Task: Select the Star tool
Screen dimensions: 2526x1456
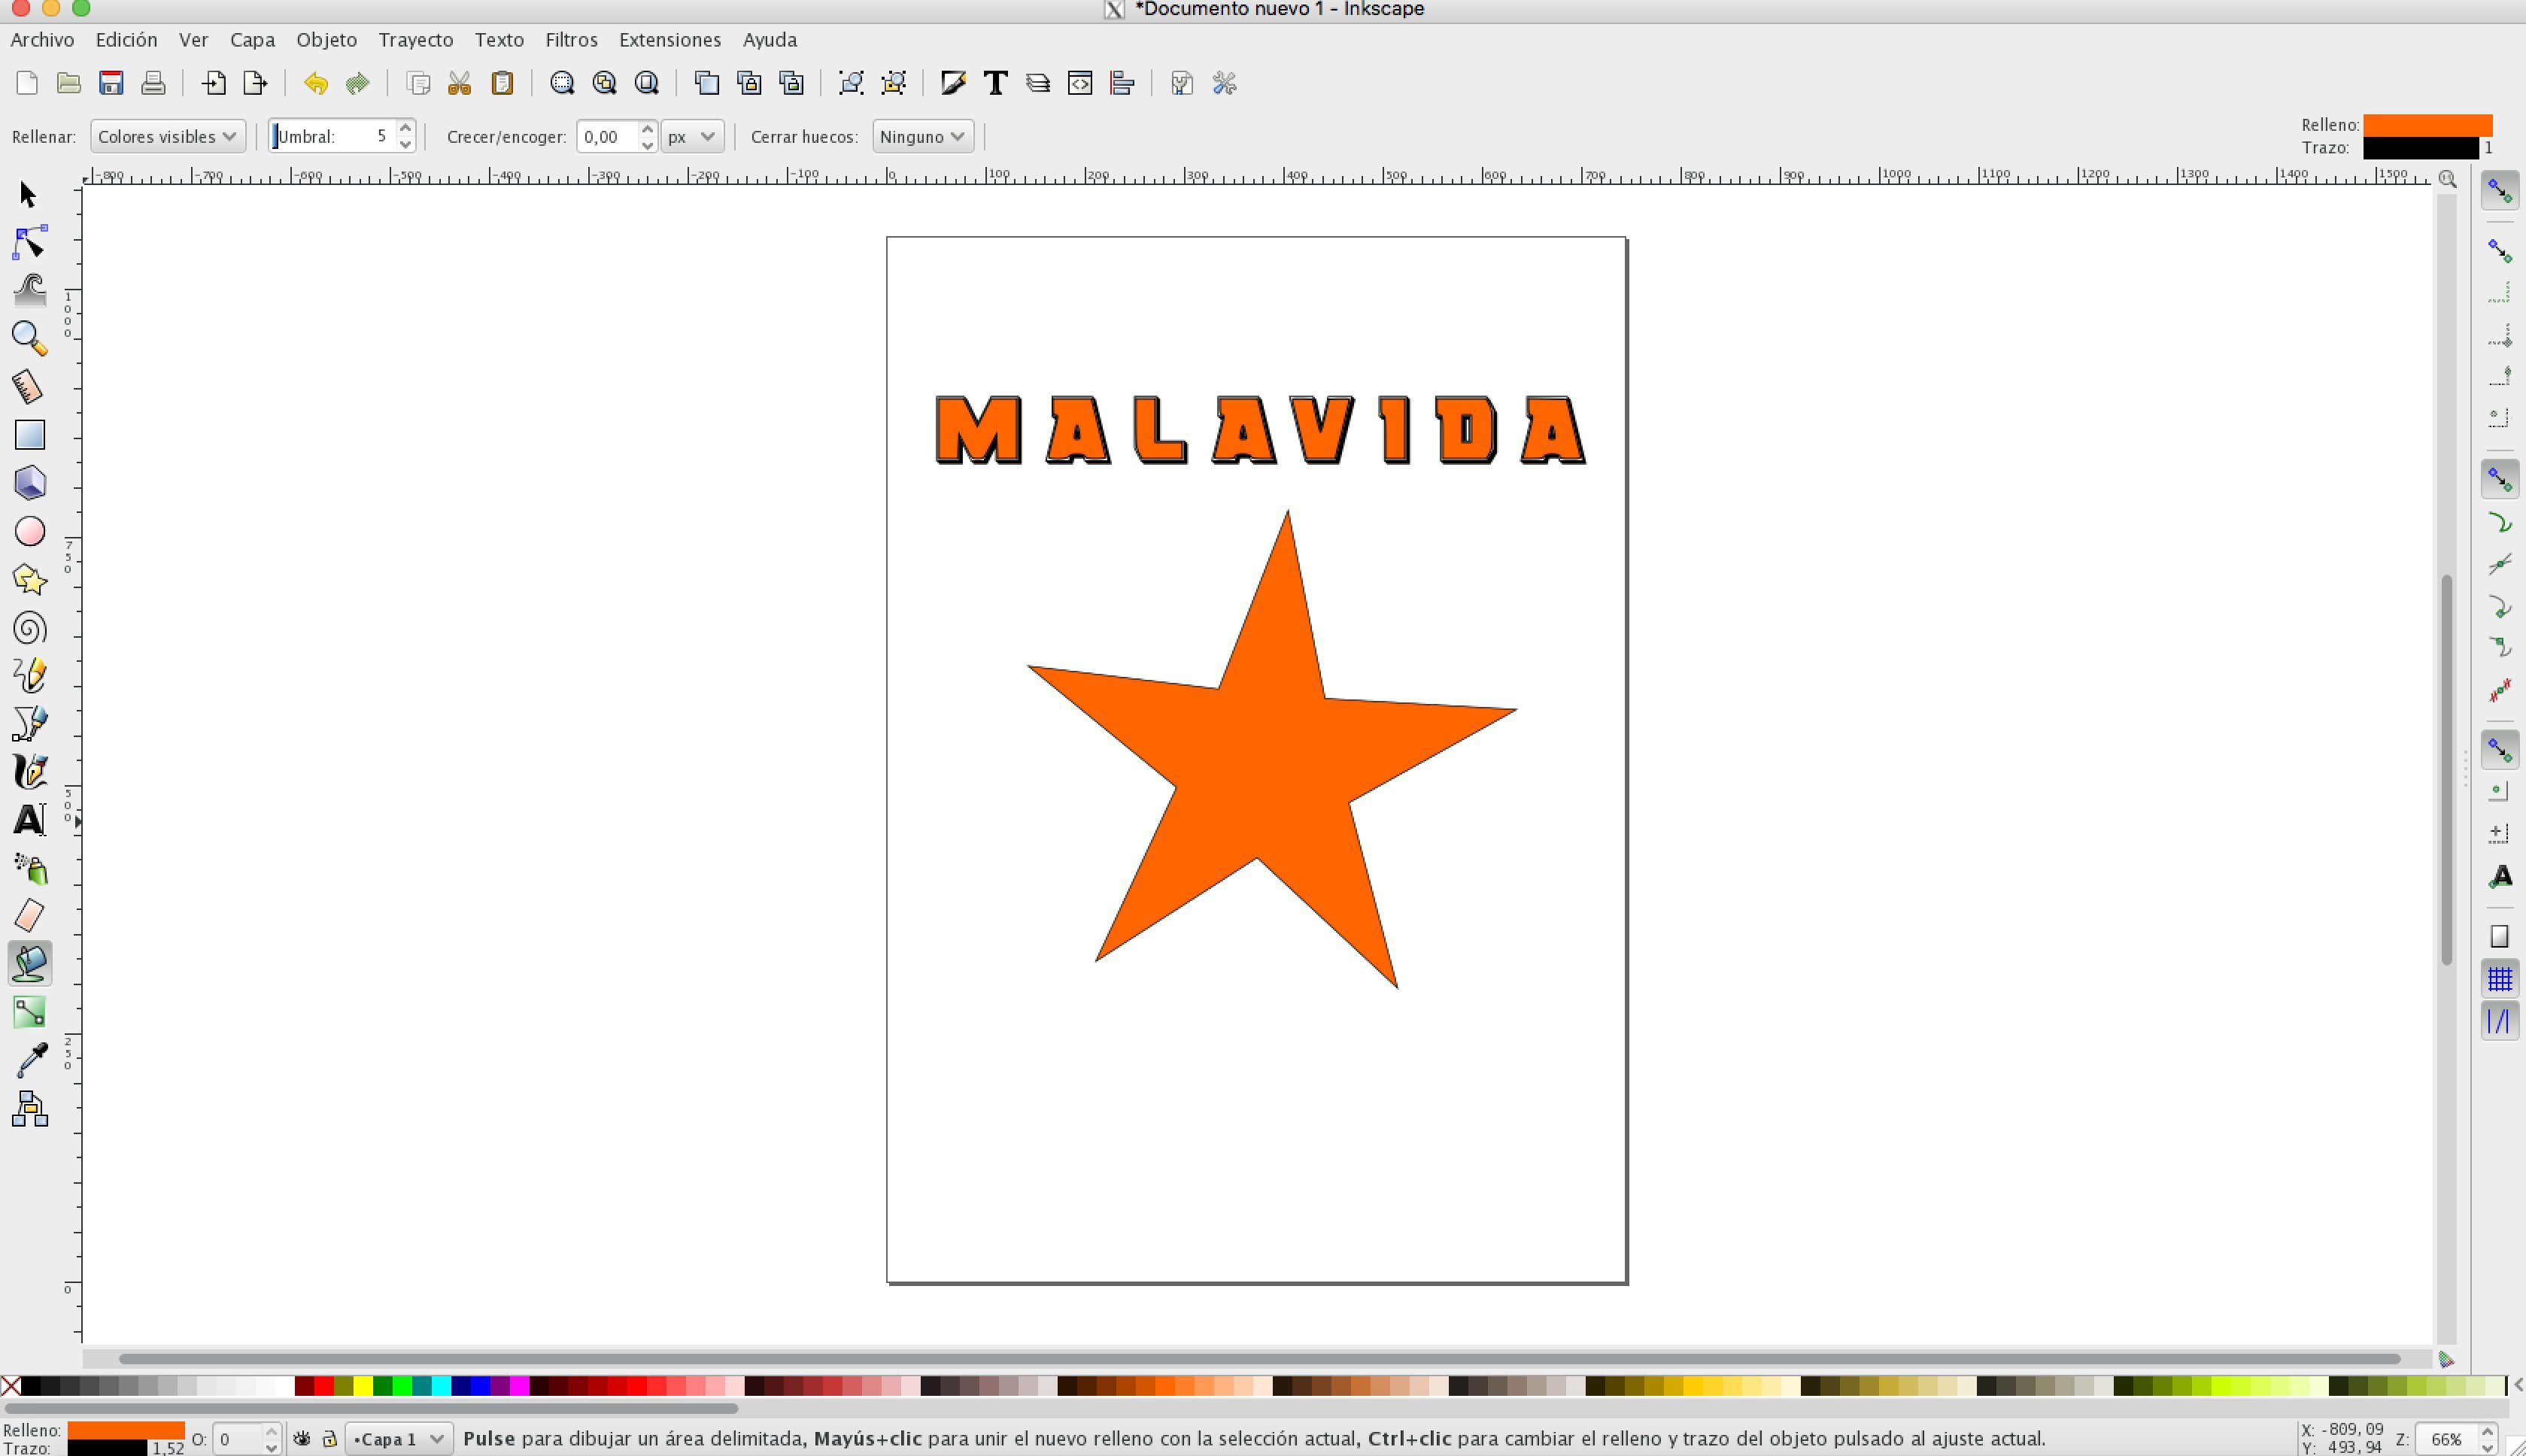Action: (30, 579)
